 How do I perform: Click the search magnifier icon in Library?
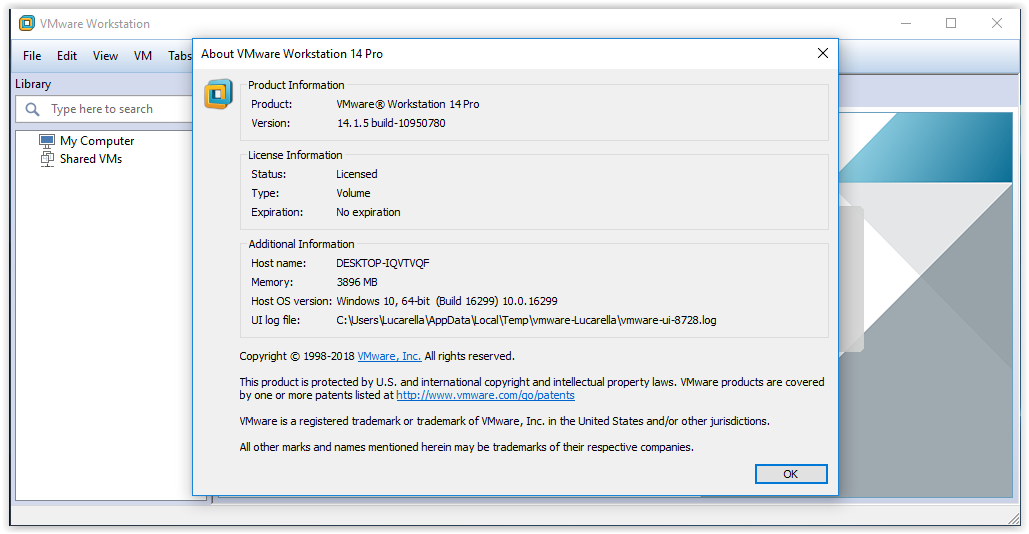tap(32, 109)
